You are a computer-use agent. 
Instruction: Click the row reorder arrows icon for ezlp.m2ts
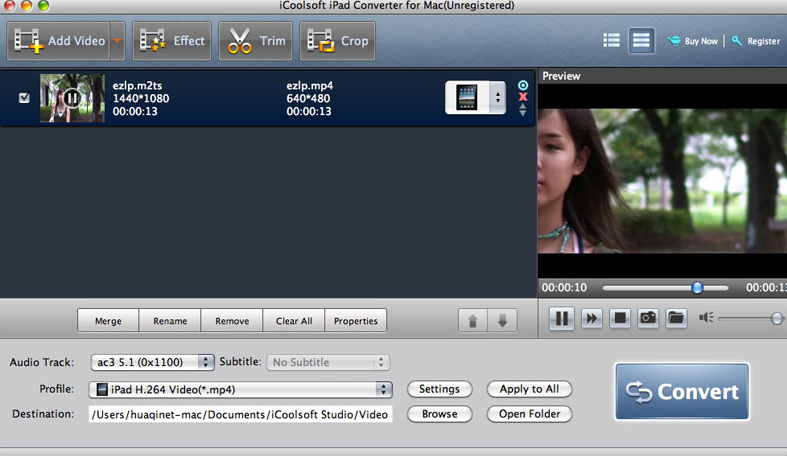click(523, 109)
